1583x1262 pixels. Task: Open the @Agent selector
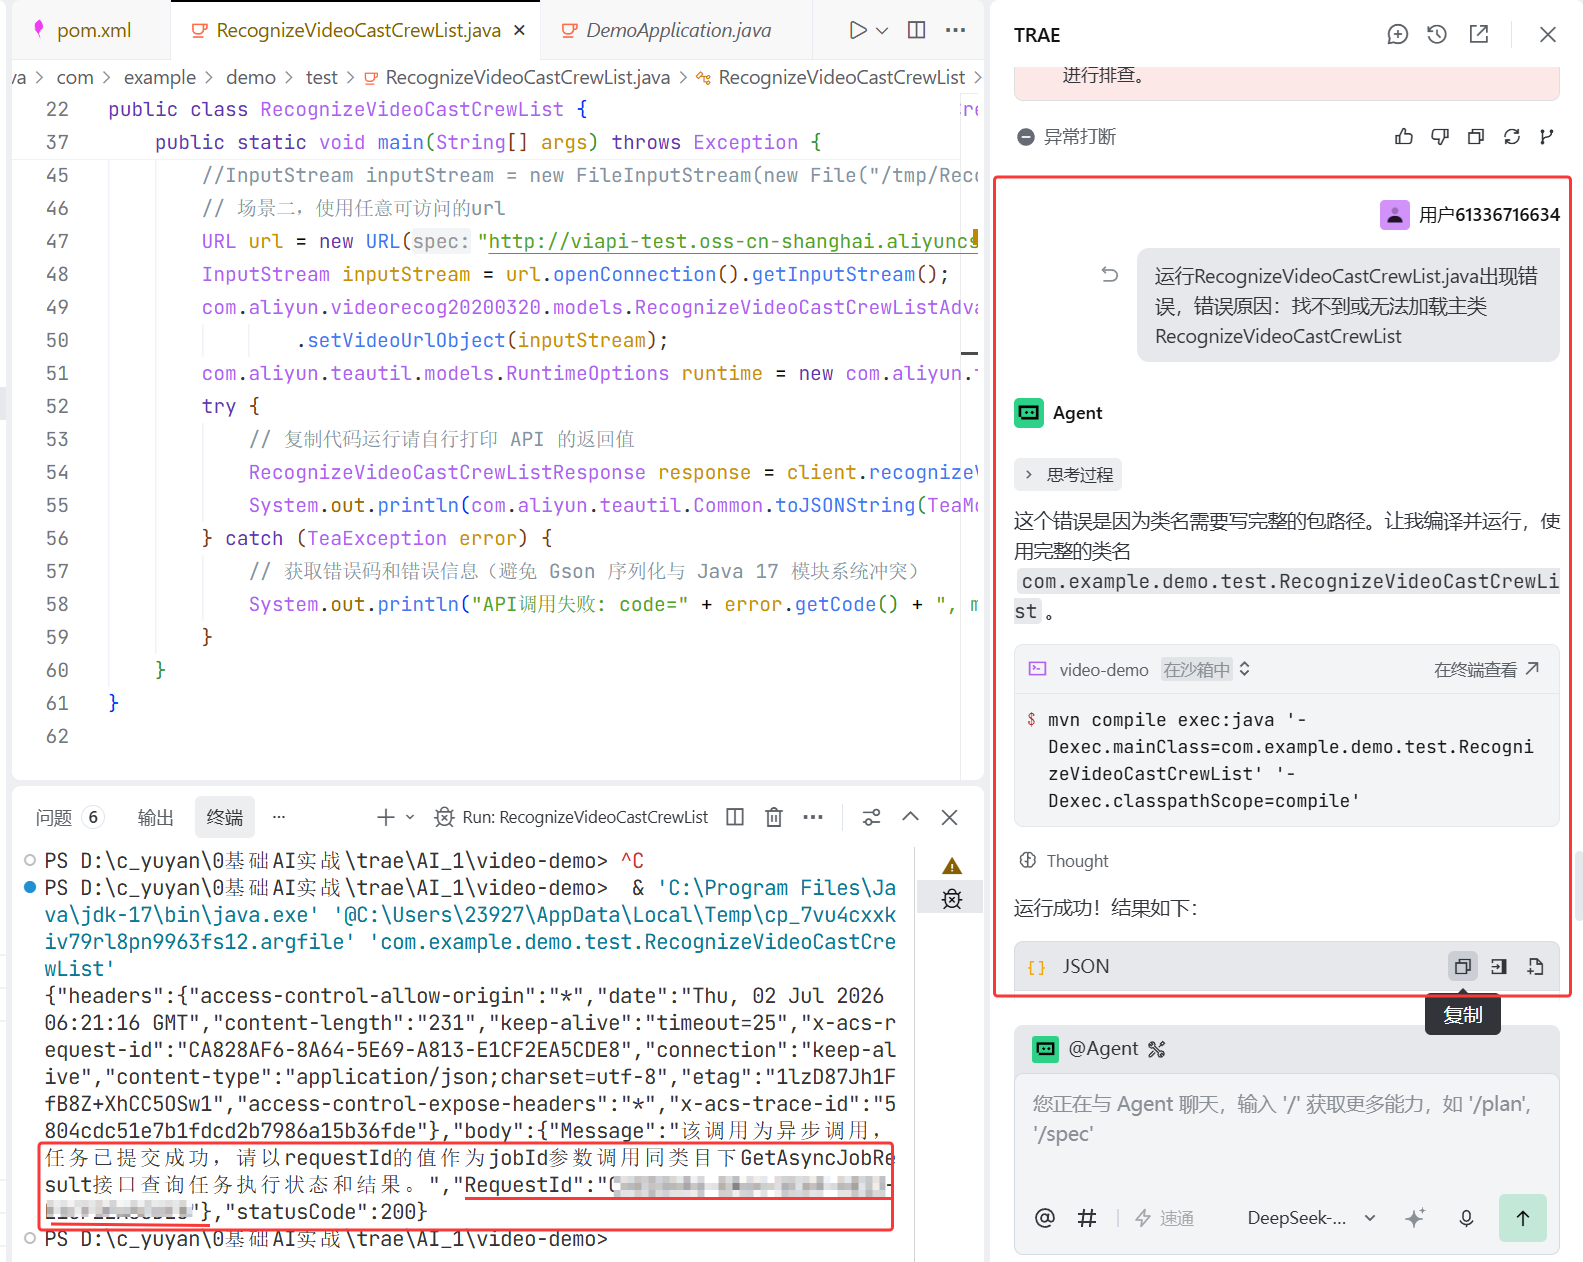pyautogui.click(x=1087, y=1049)
